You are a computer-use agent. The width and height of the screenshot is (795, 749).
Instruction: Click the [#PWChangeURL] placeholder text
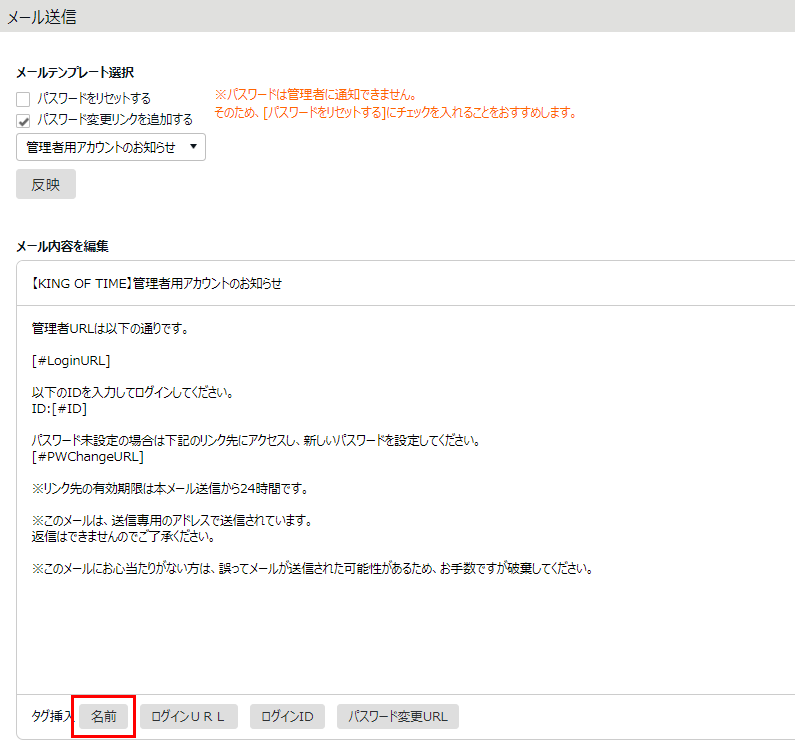(88, 456)
